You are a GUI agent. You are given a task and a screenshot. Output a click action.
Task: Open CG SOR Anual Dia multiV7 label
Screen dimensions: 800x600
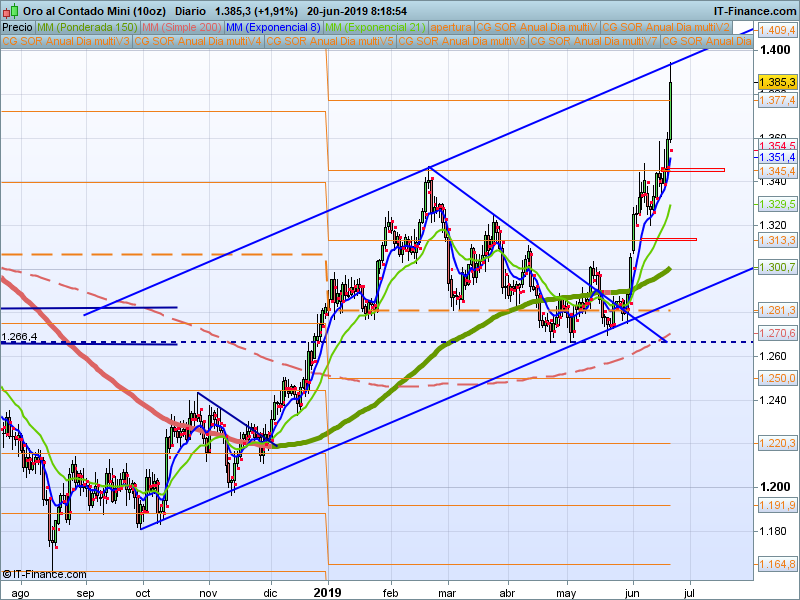[593, 41]
